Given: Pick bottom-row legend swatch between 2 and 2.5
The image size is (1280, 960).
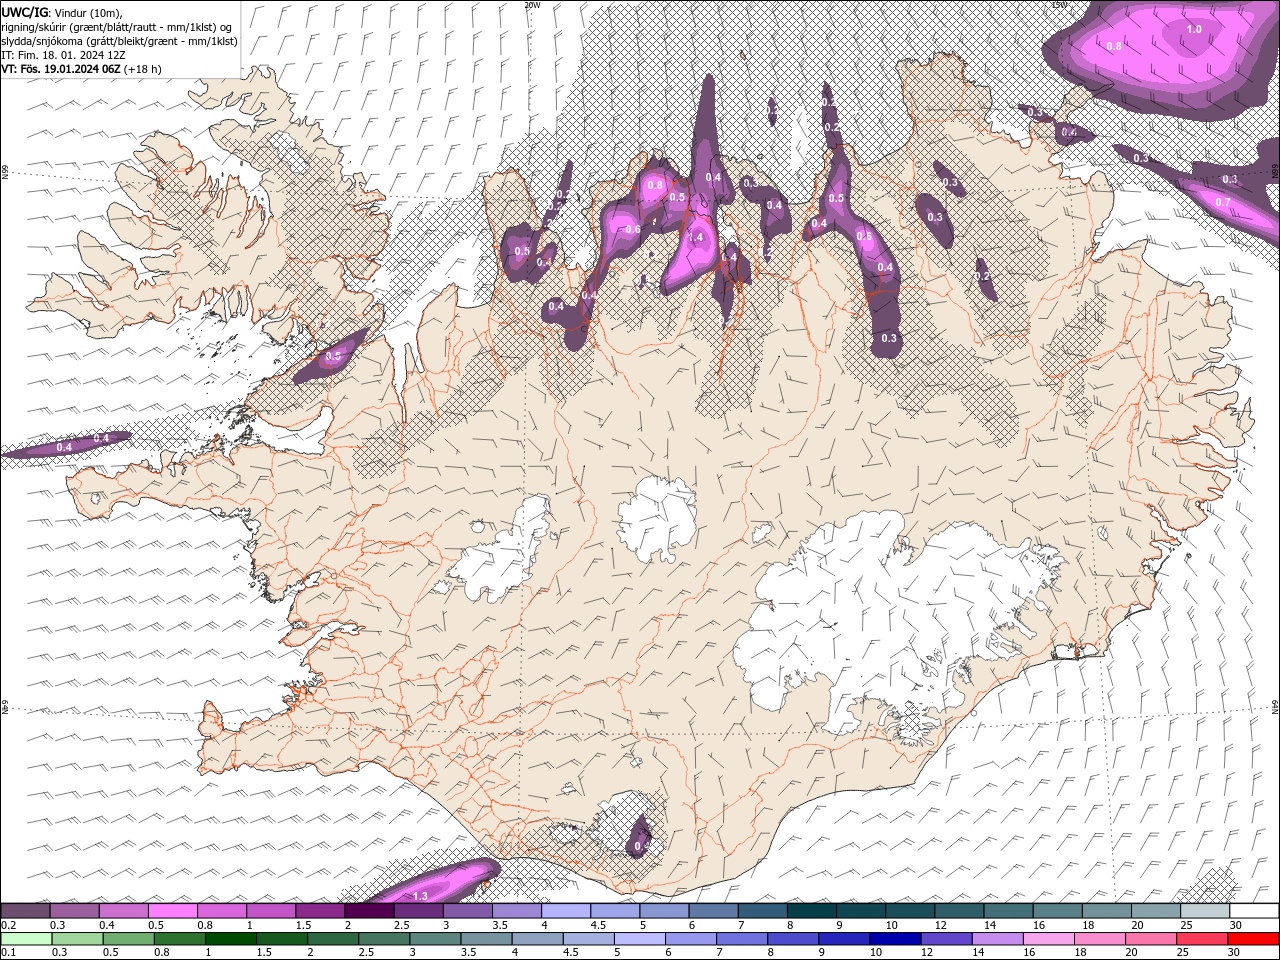Looking at the screenshot, I should [x=332, y=938].
